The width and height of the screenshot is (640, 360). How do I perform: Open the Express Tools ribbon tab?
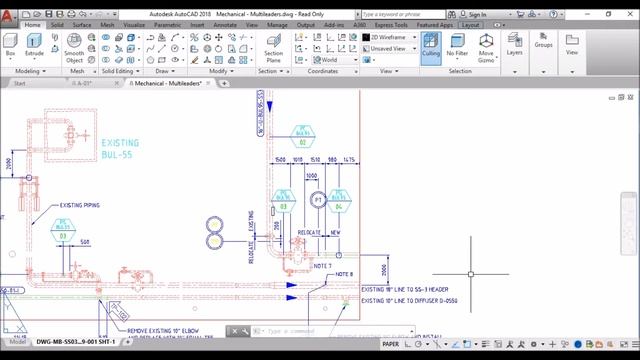pos(391,25)
